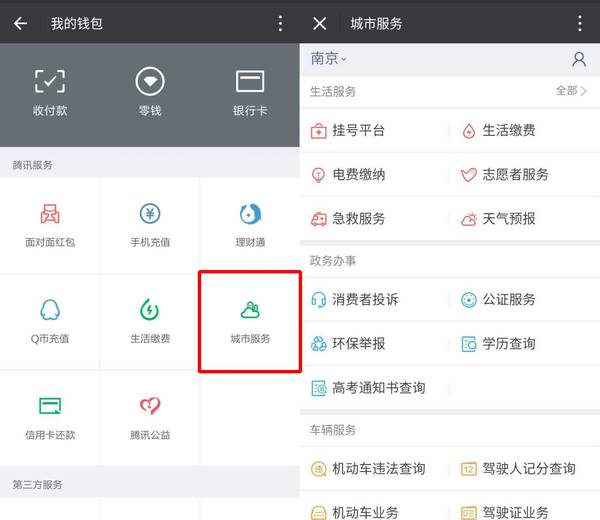Open 理财通 wealth management icon
600x520 pixels.
[250, 214]
